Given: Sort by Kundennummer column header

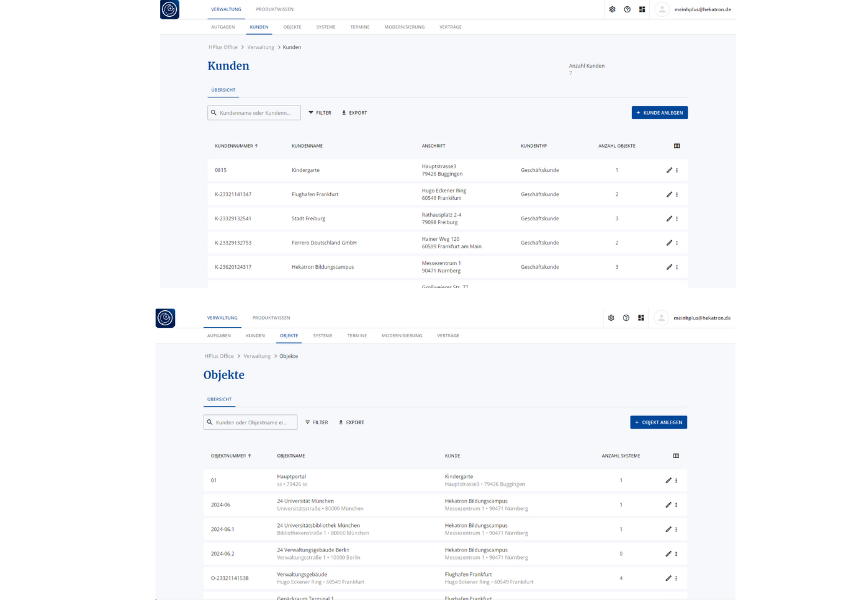Looking at the screenshot, I should point(235,146).
